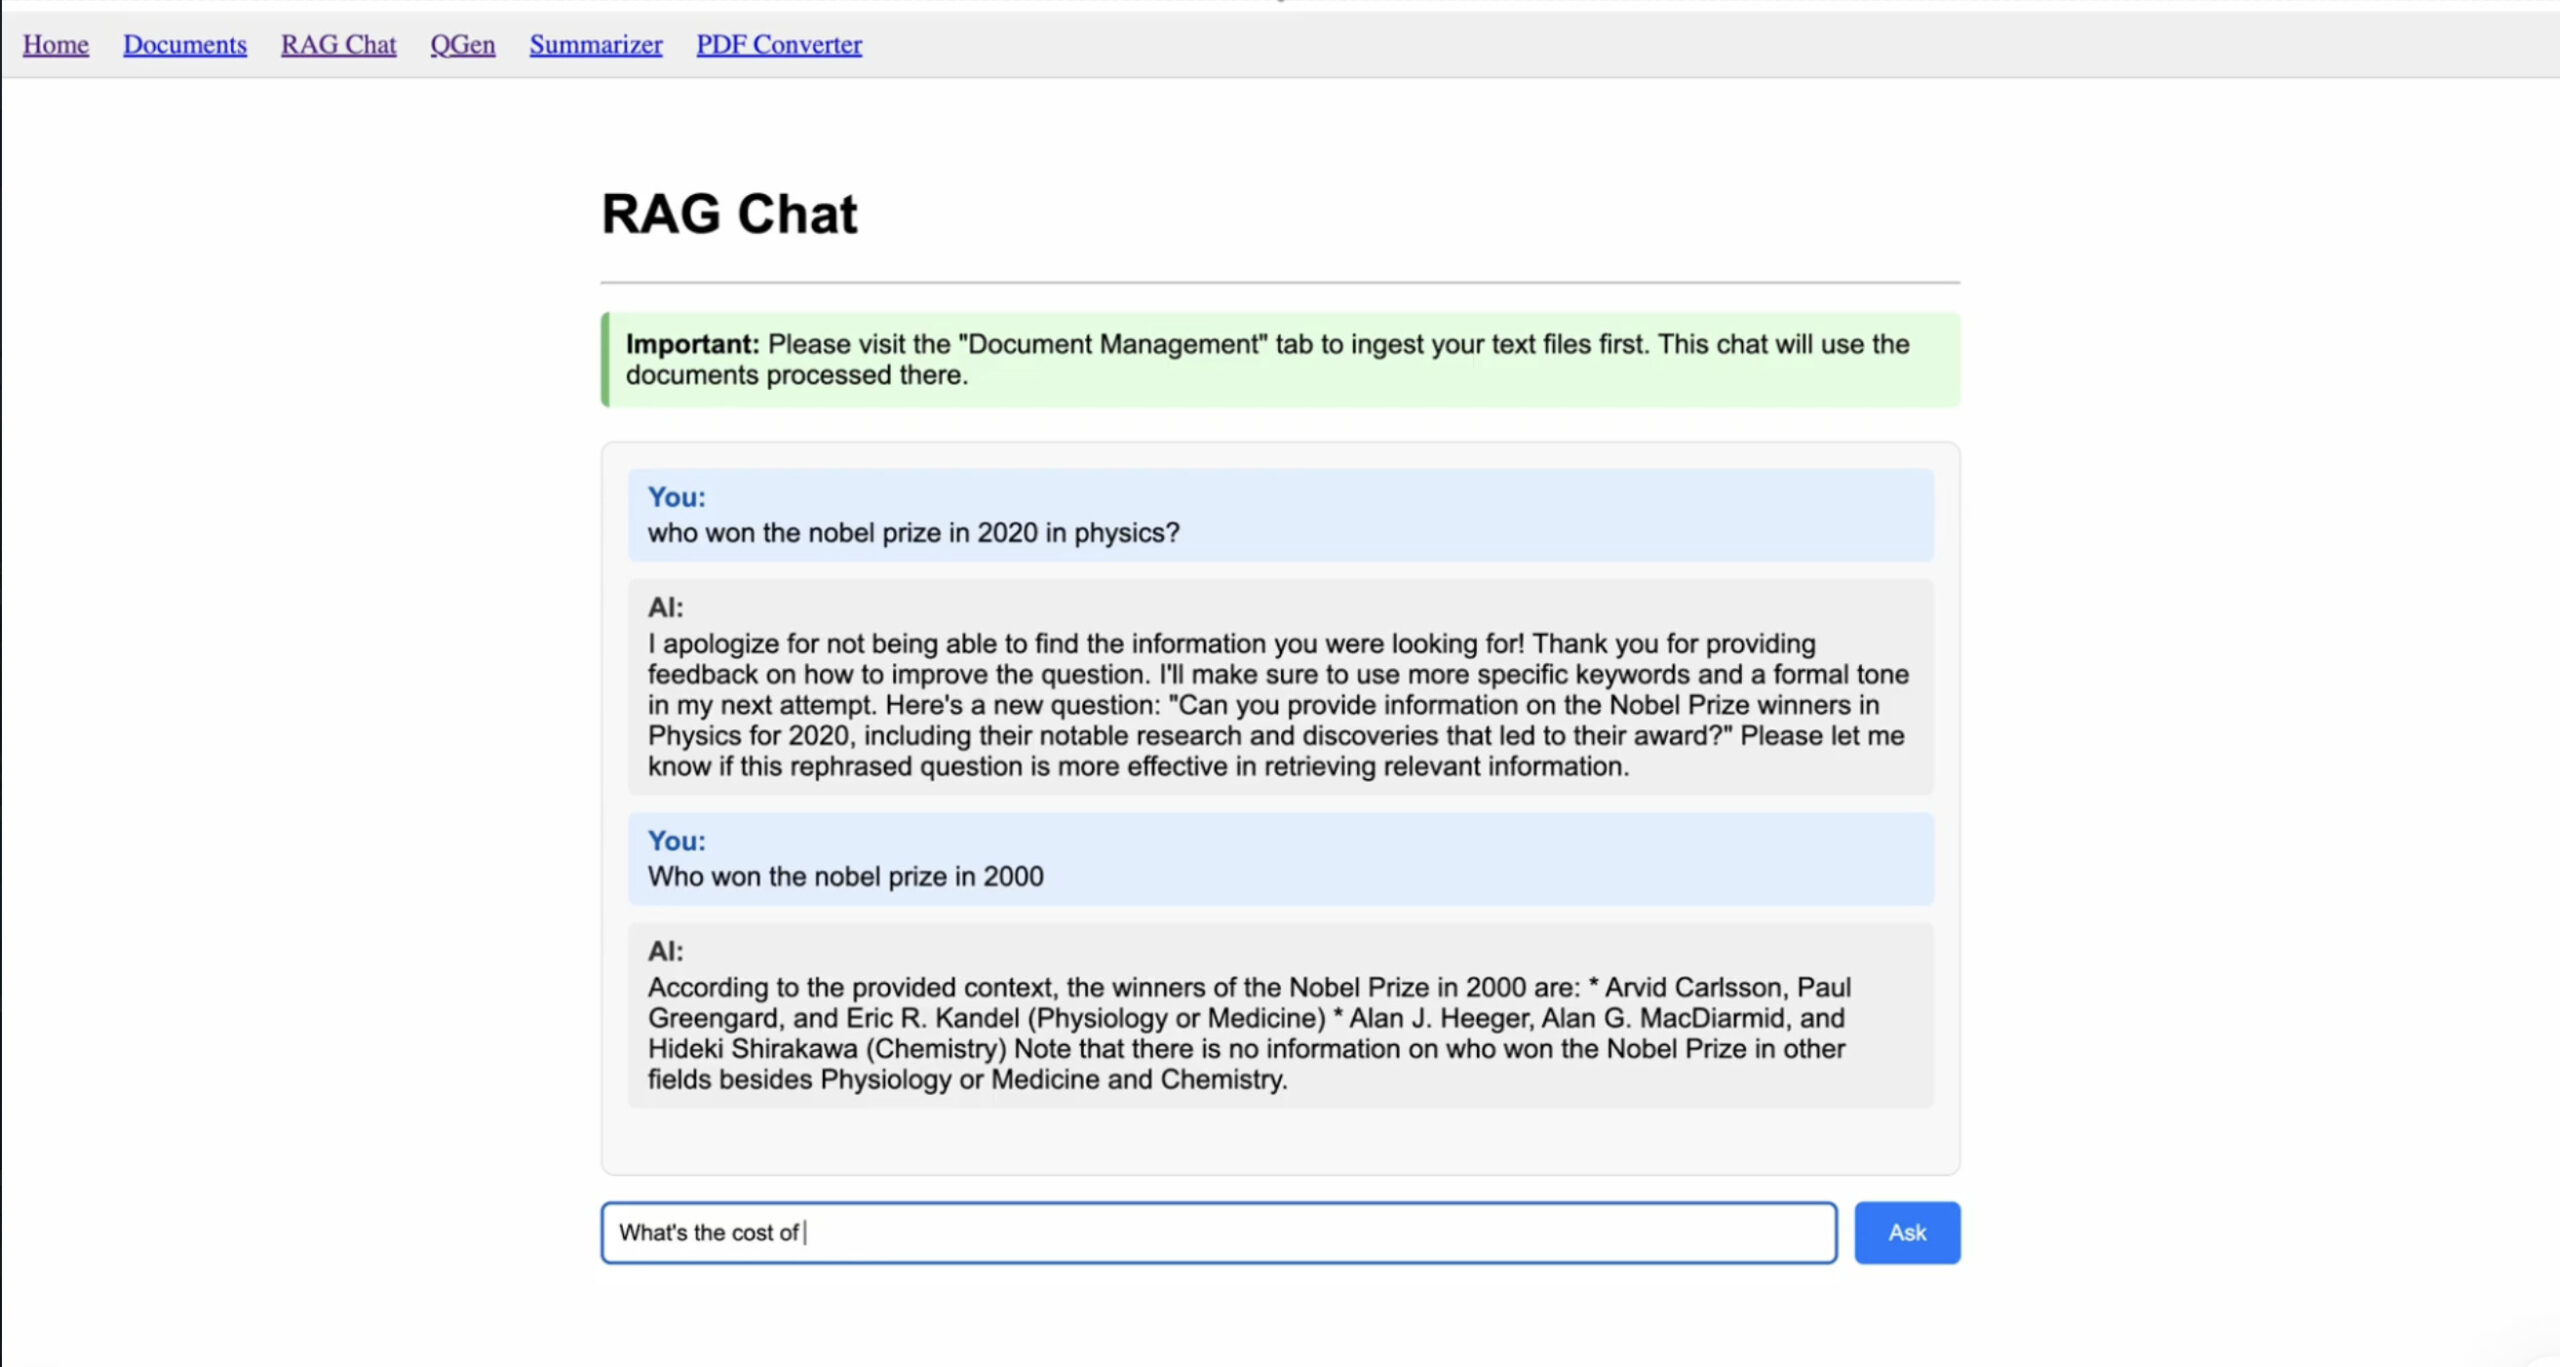
Task: Click the first "You:" sender label
Action: pos(676,497)
